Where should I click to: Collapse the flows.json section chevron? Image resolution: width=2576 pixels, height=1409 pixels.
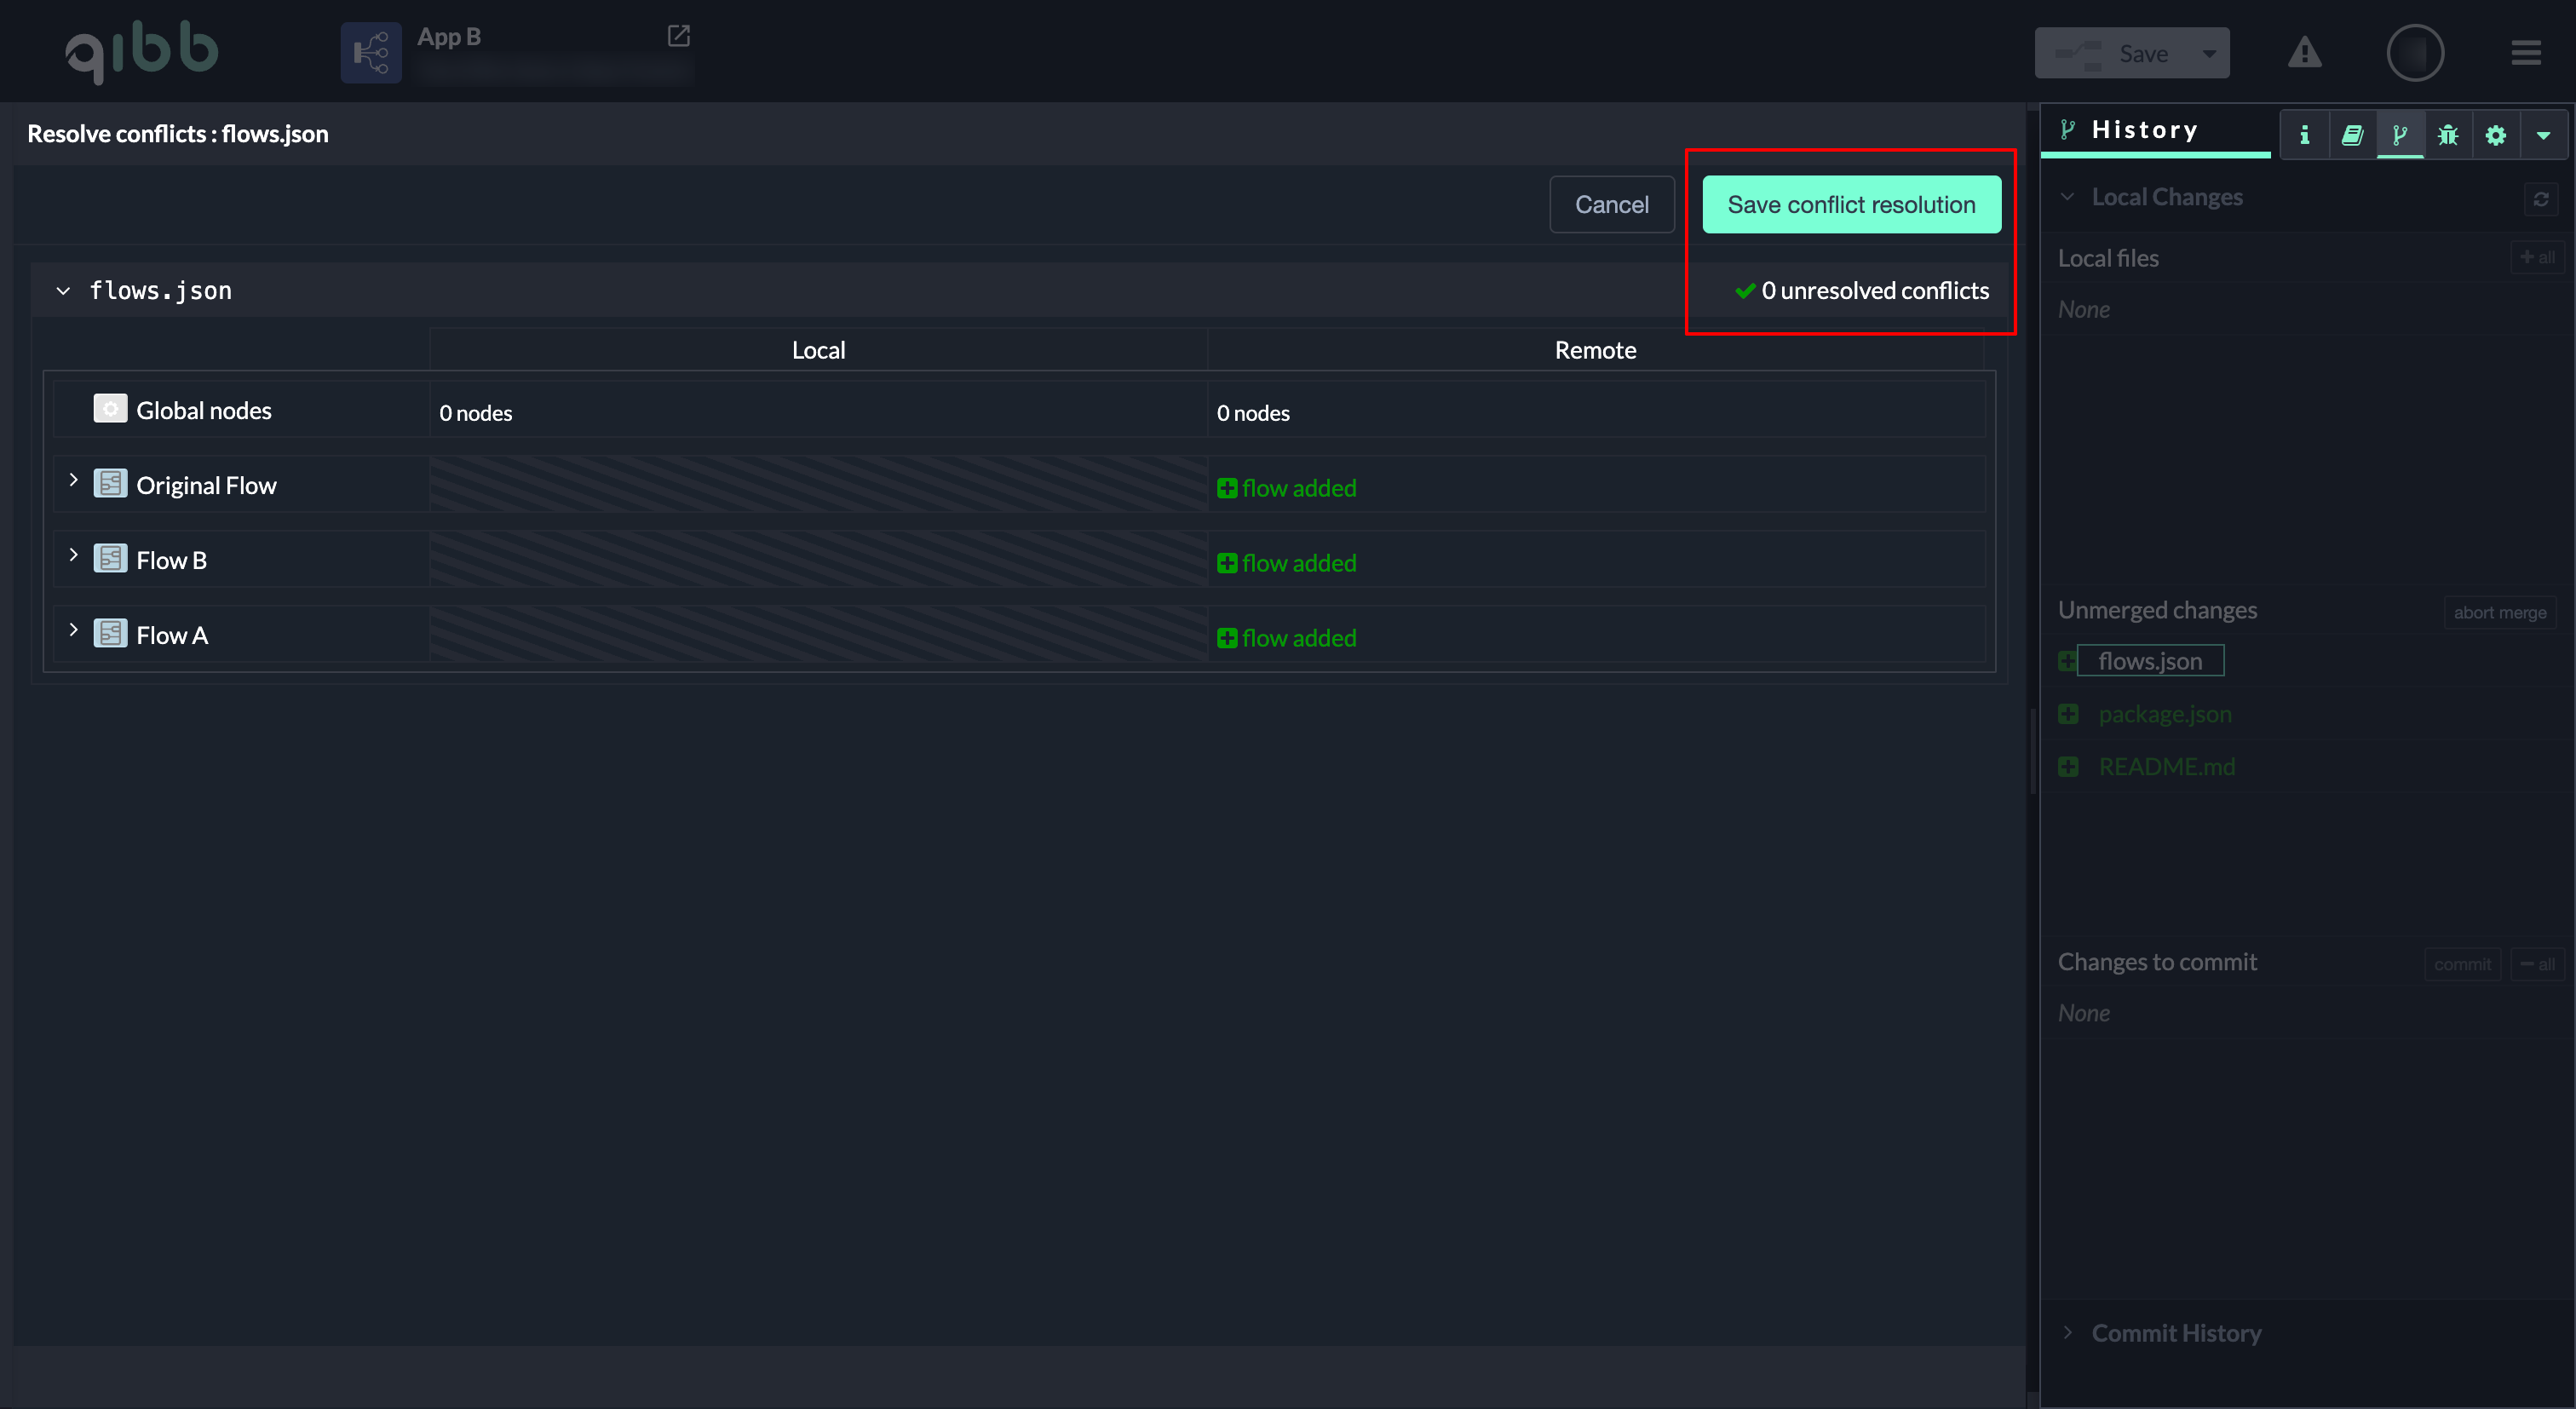pyautogui.click(x=63, y=291)
